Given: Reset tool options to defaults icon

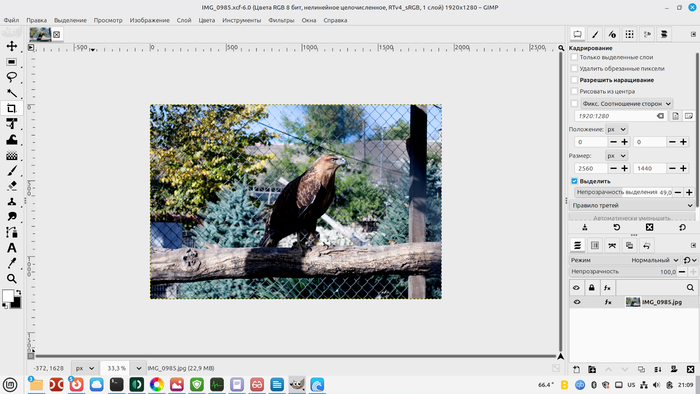Looking at the screenshot, I should click(682, 228).
